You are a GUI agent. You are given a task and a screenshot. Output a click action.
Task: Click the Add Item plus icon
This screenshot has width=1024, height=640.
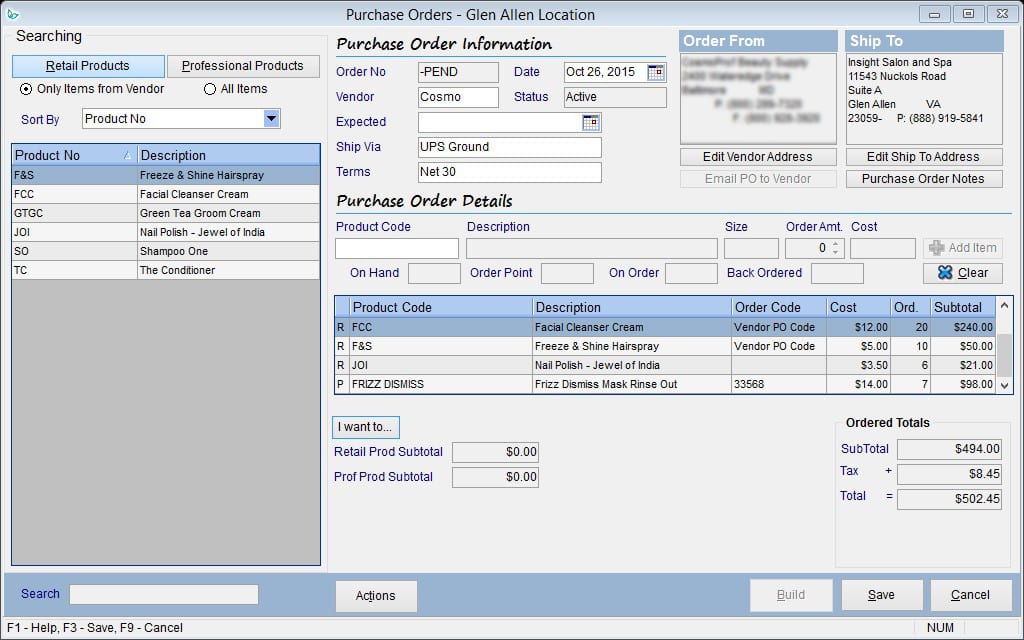pos(937,247)
